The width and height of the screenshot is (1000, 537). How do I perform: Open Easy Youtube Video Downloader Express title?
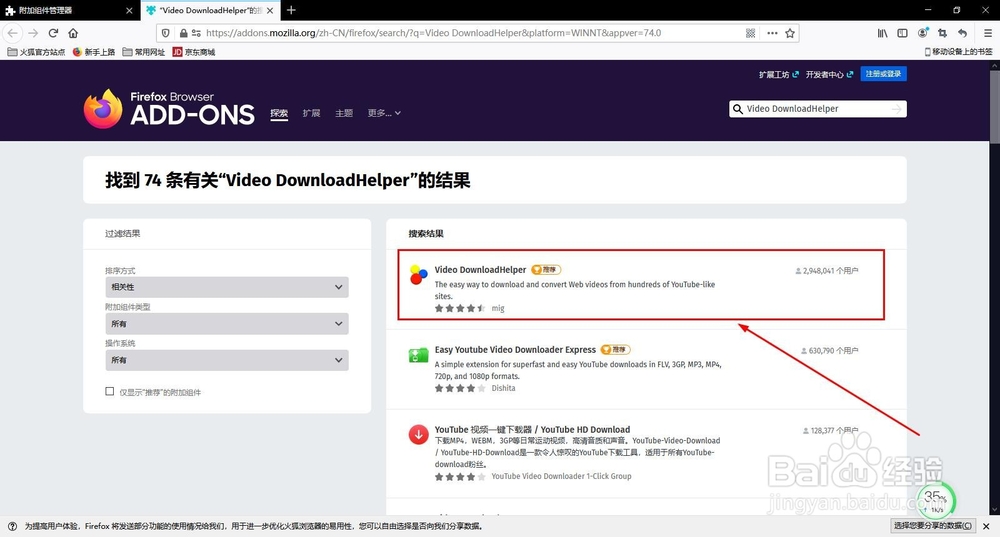coord(515,349)
